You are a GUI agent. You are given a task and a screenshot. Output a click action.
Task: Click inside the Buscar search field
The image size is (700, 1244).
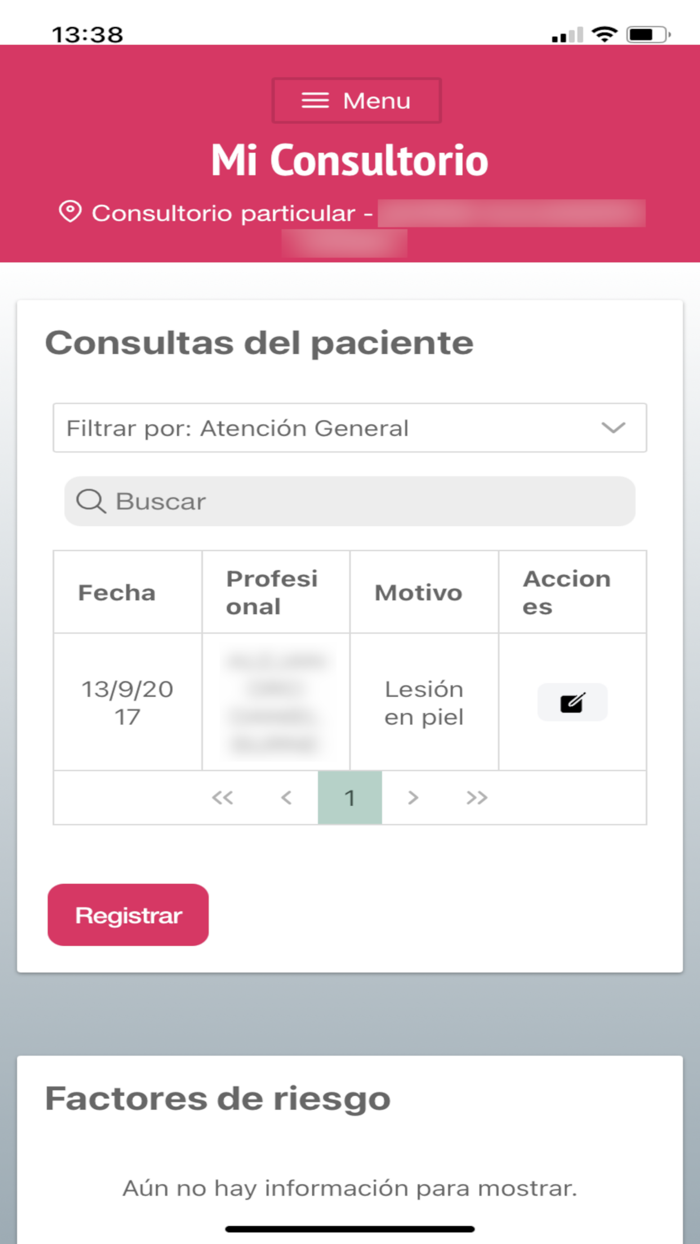pos(350,501)
